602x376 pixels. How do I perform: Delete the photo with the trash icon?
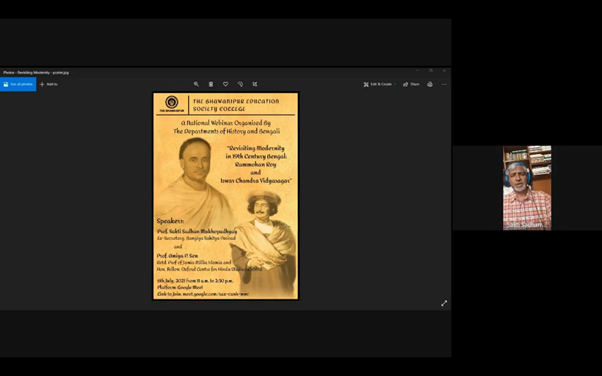[211, 84]
